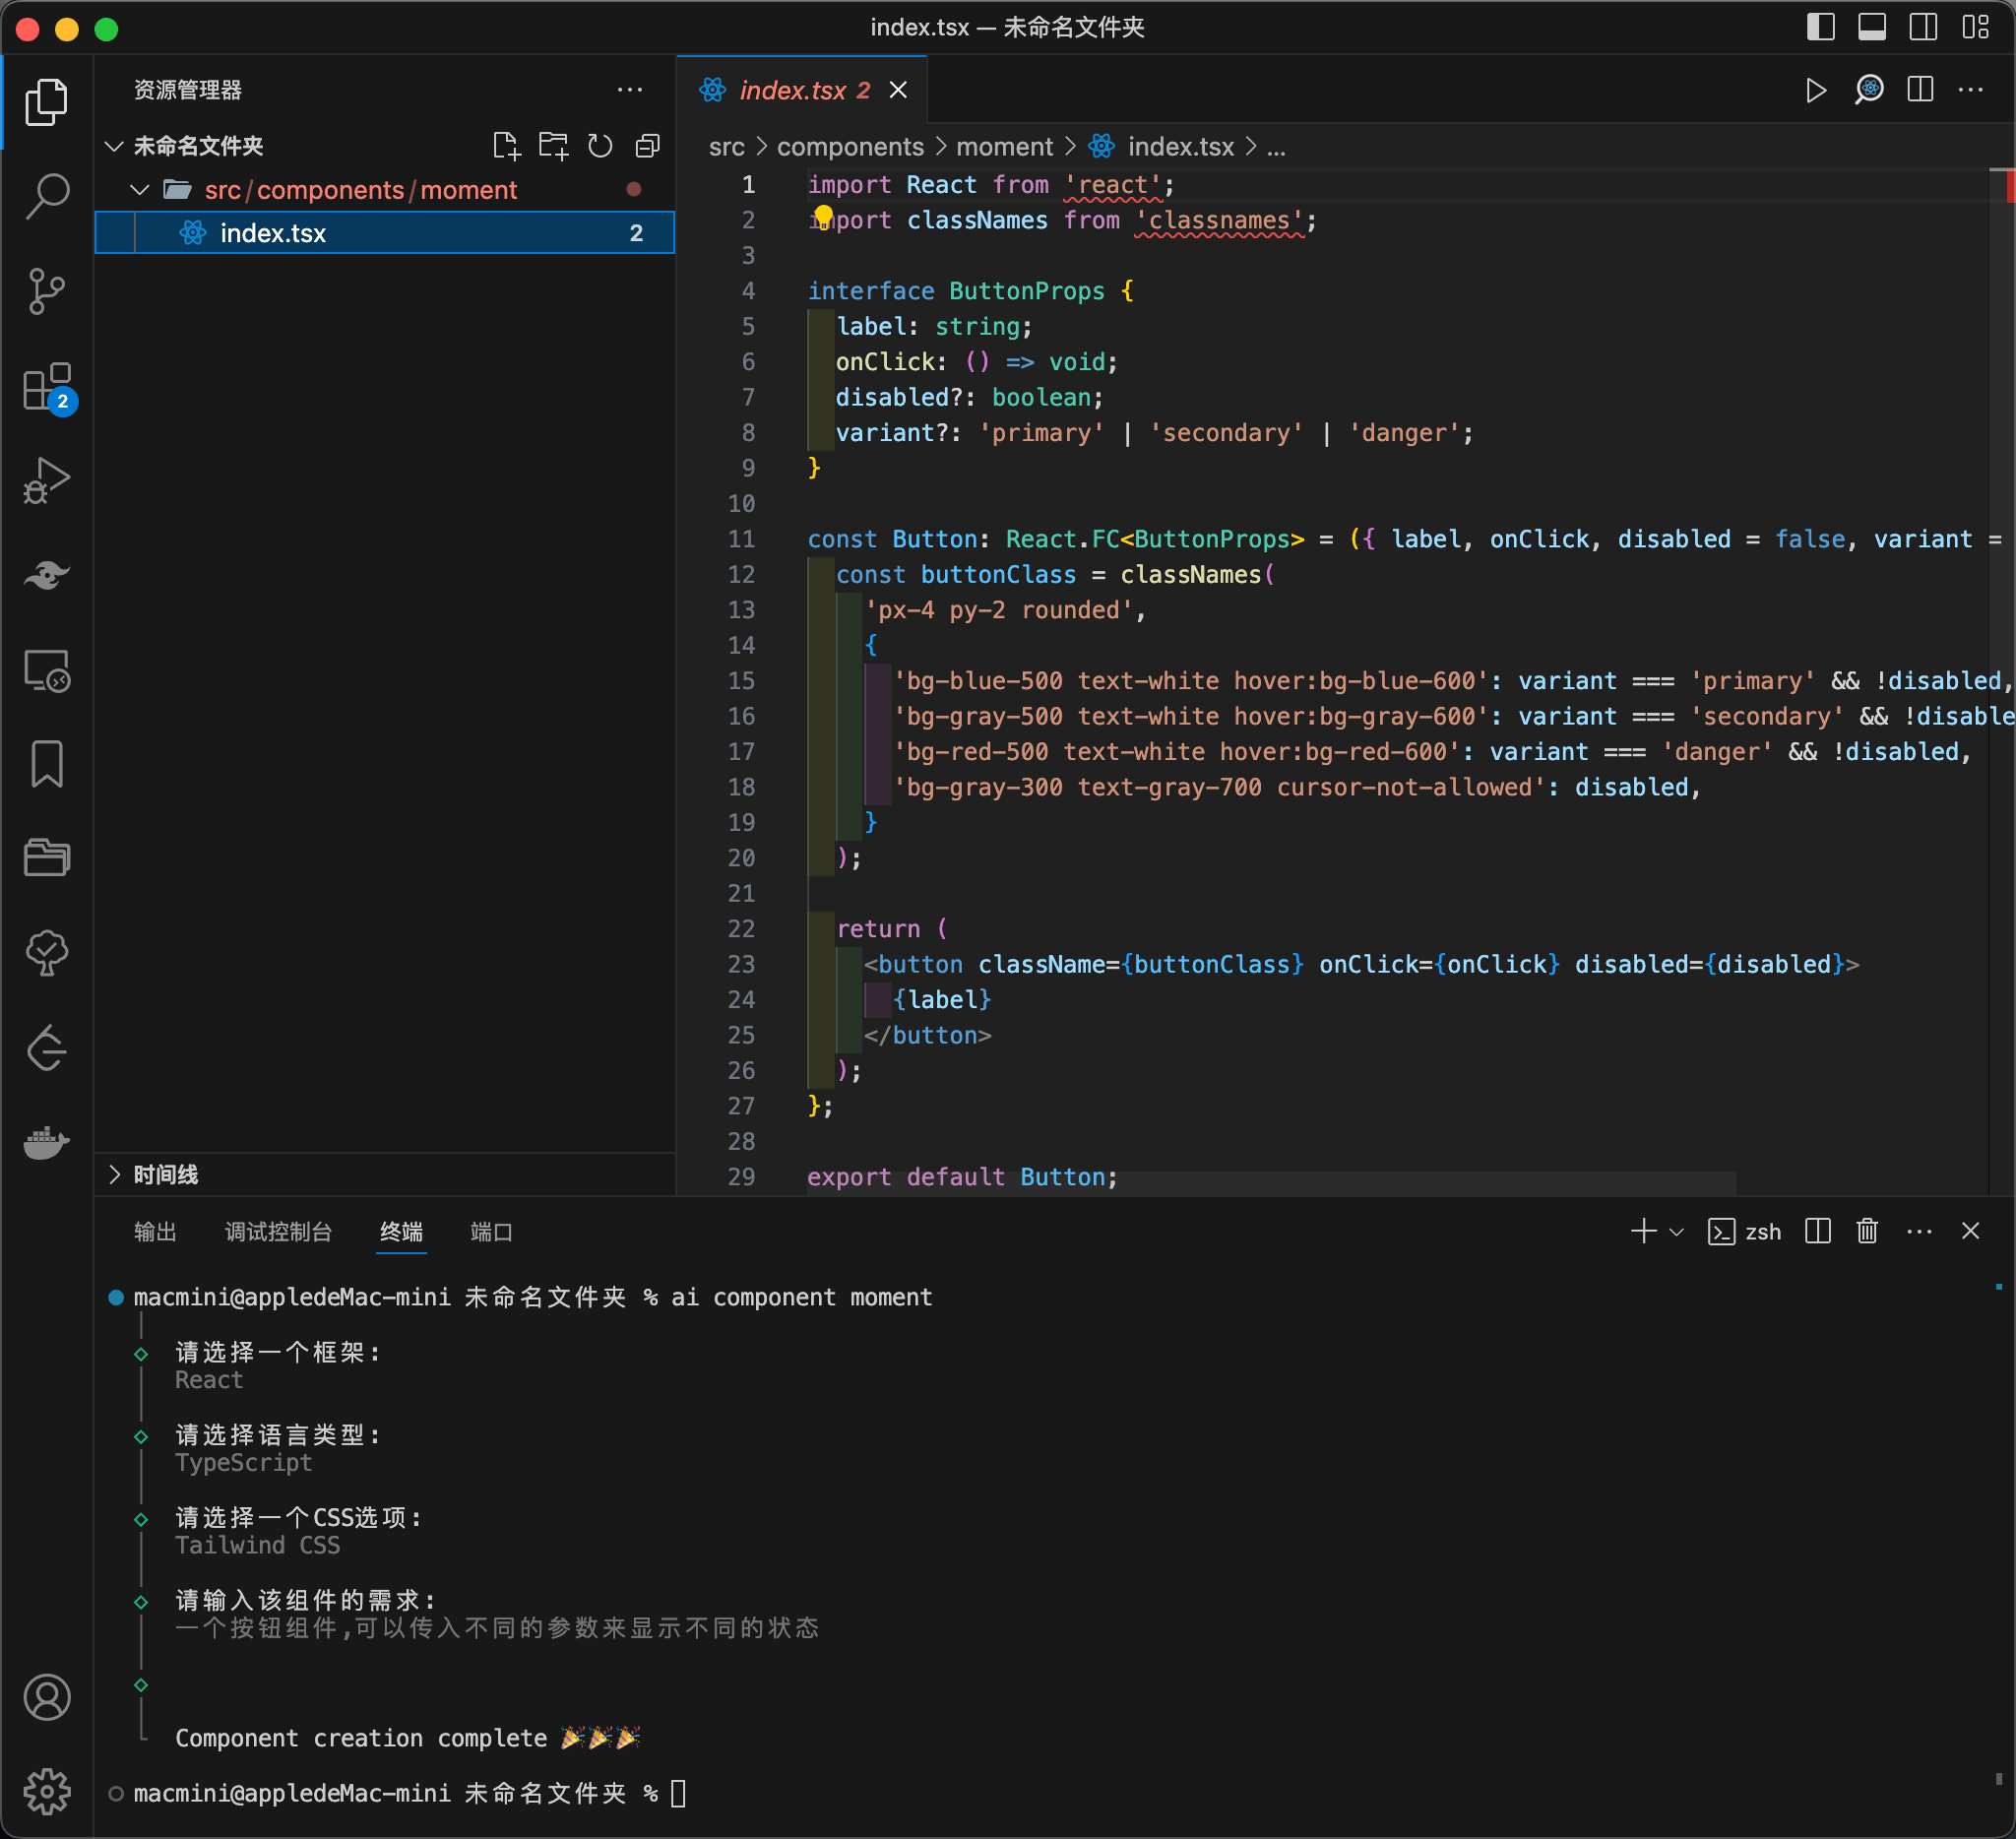Kill the active terminal with the trash icon
The height and width of the screenshot is (1839, 2016).
pos(1868,1232)
